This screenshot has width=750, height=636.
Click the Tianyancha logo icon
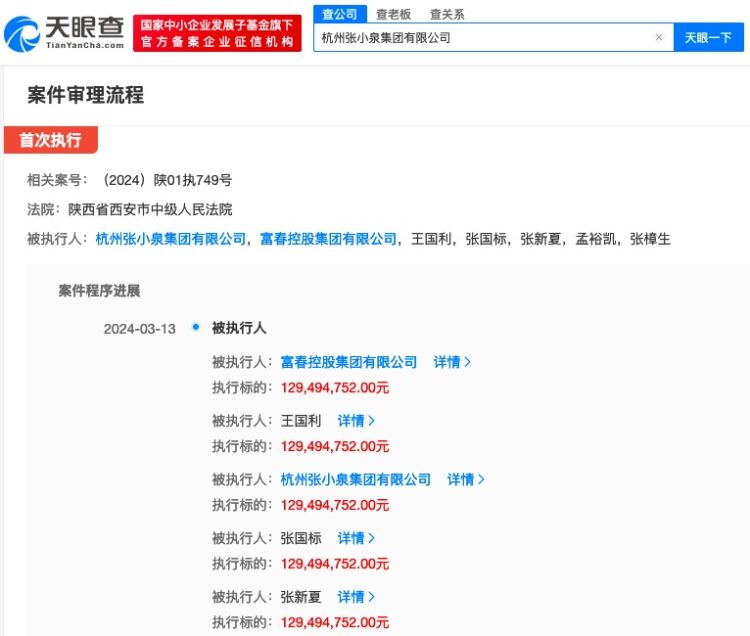tap(22, 33)
